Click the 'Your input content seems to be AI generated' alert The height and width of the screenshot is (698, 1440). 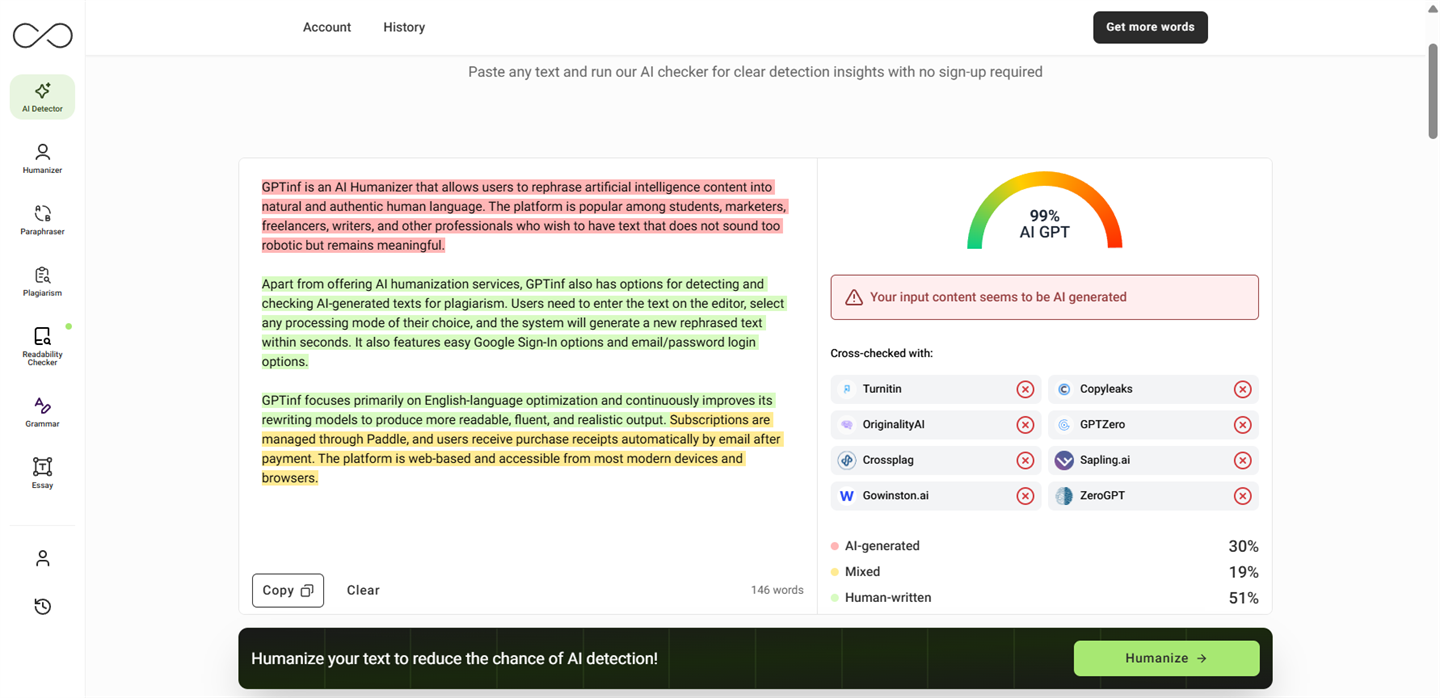1044,297
